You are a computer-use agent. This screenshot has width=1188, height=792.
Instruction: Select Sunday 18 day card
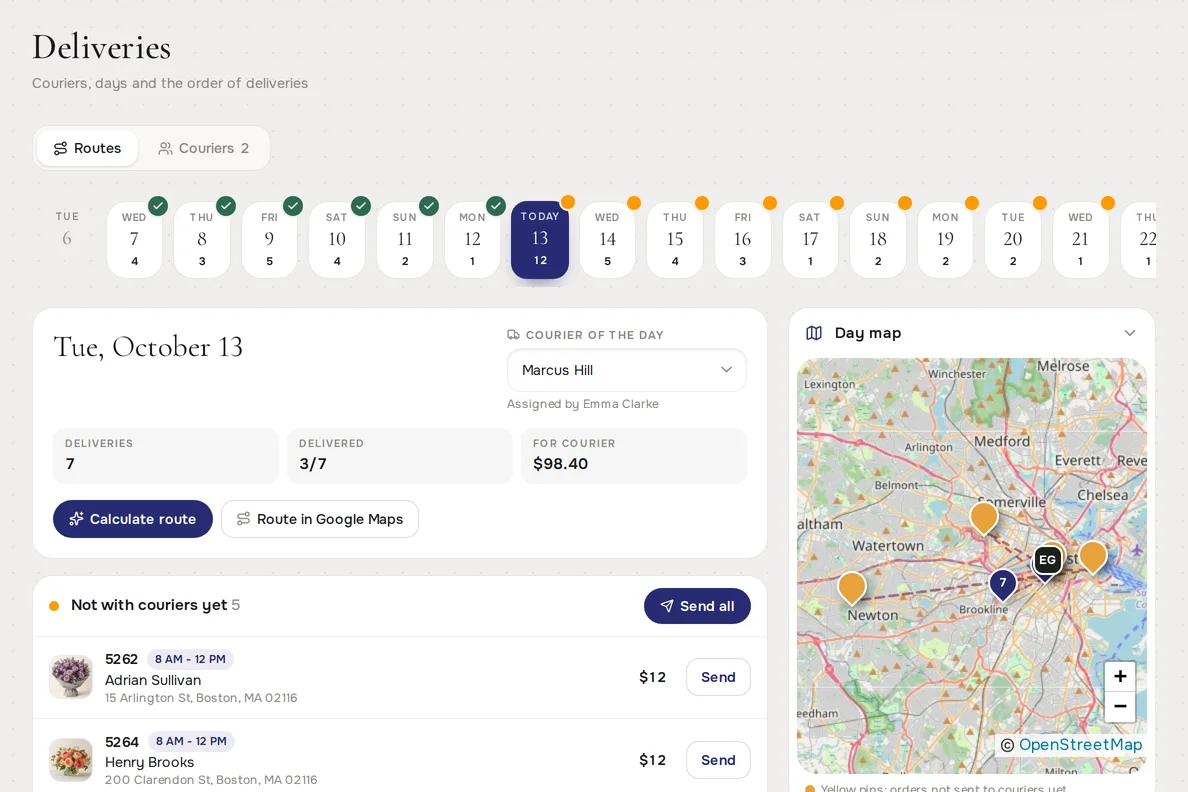(877, 239)
